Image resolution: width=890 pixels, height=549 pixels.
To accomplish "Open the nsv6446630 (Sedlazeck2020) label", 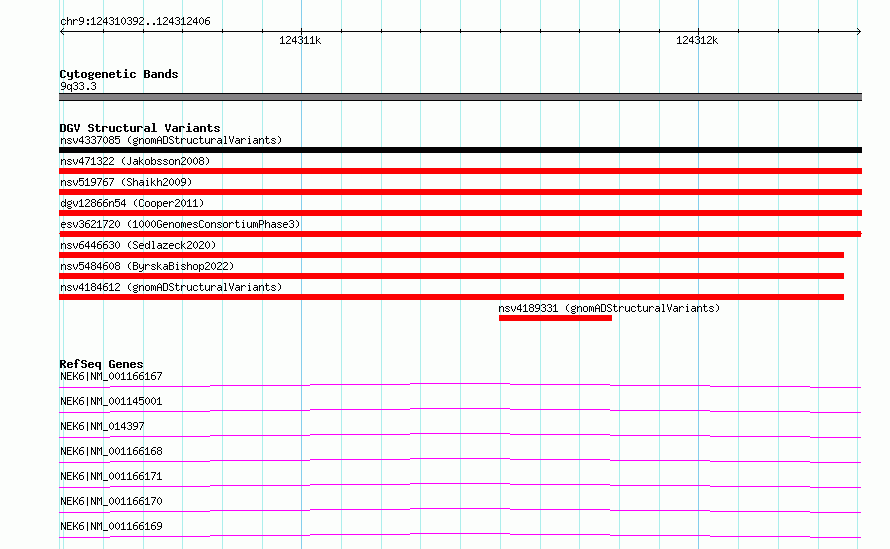I will tap(138, 245).
